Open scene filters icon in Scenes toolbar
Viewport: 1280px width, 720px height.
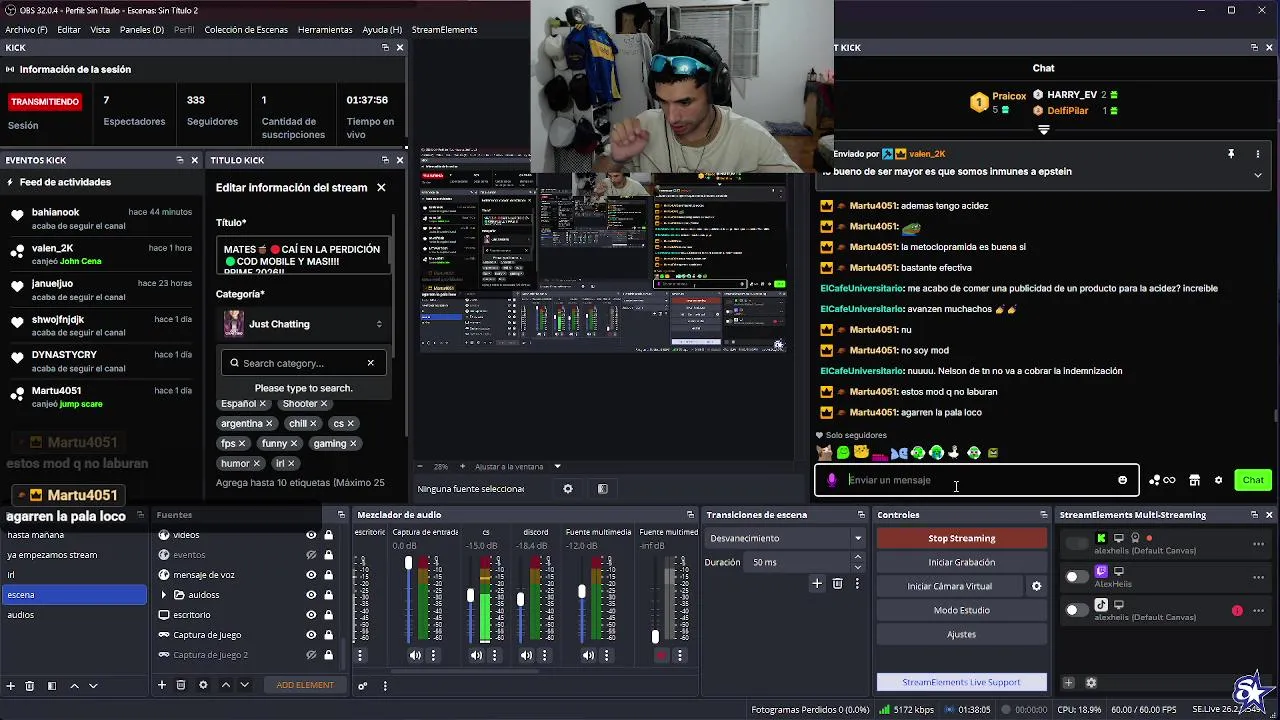click(x=52, y=686)
